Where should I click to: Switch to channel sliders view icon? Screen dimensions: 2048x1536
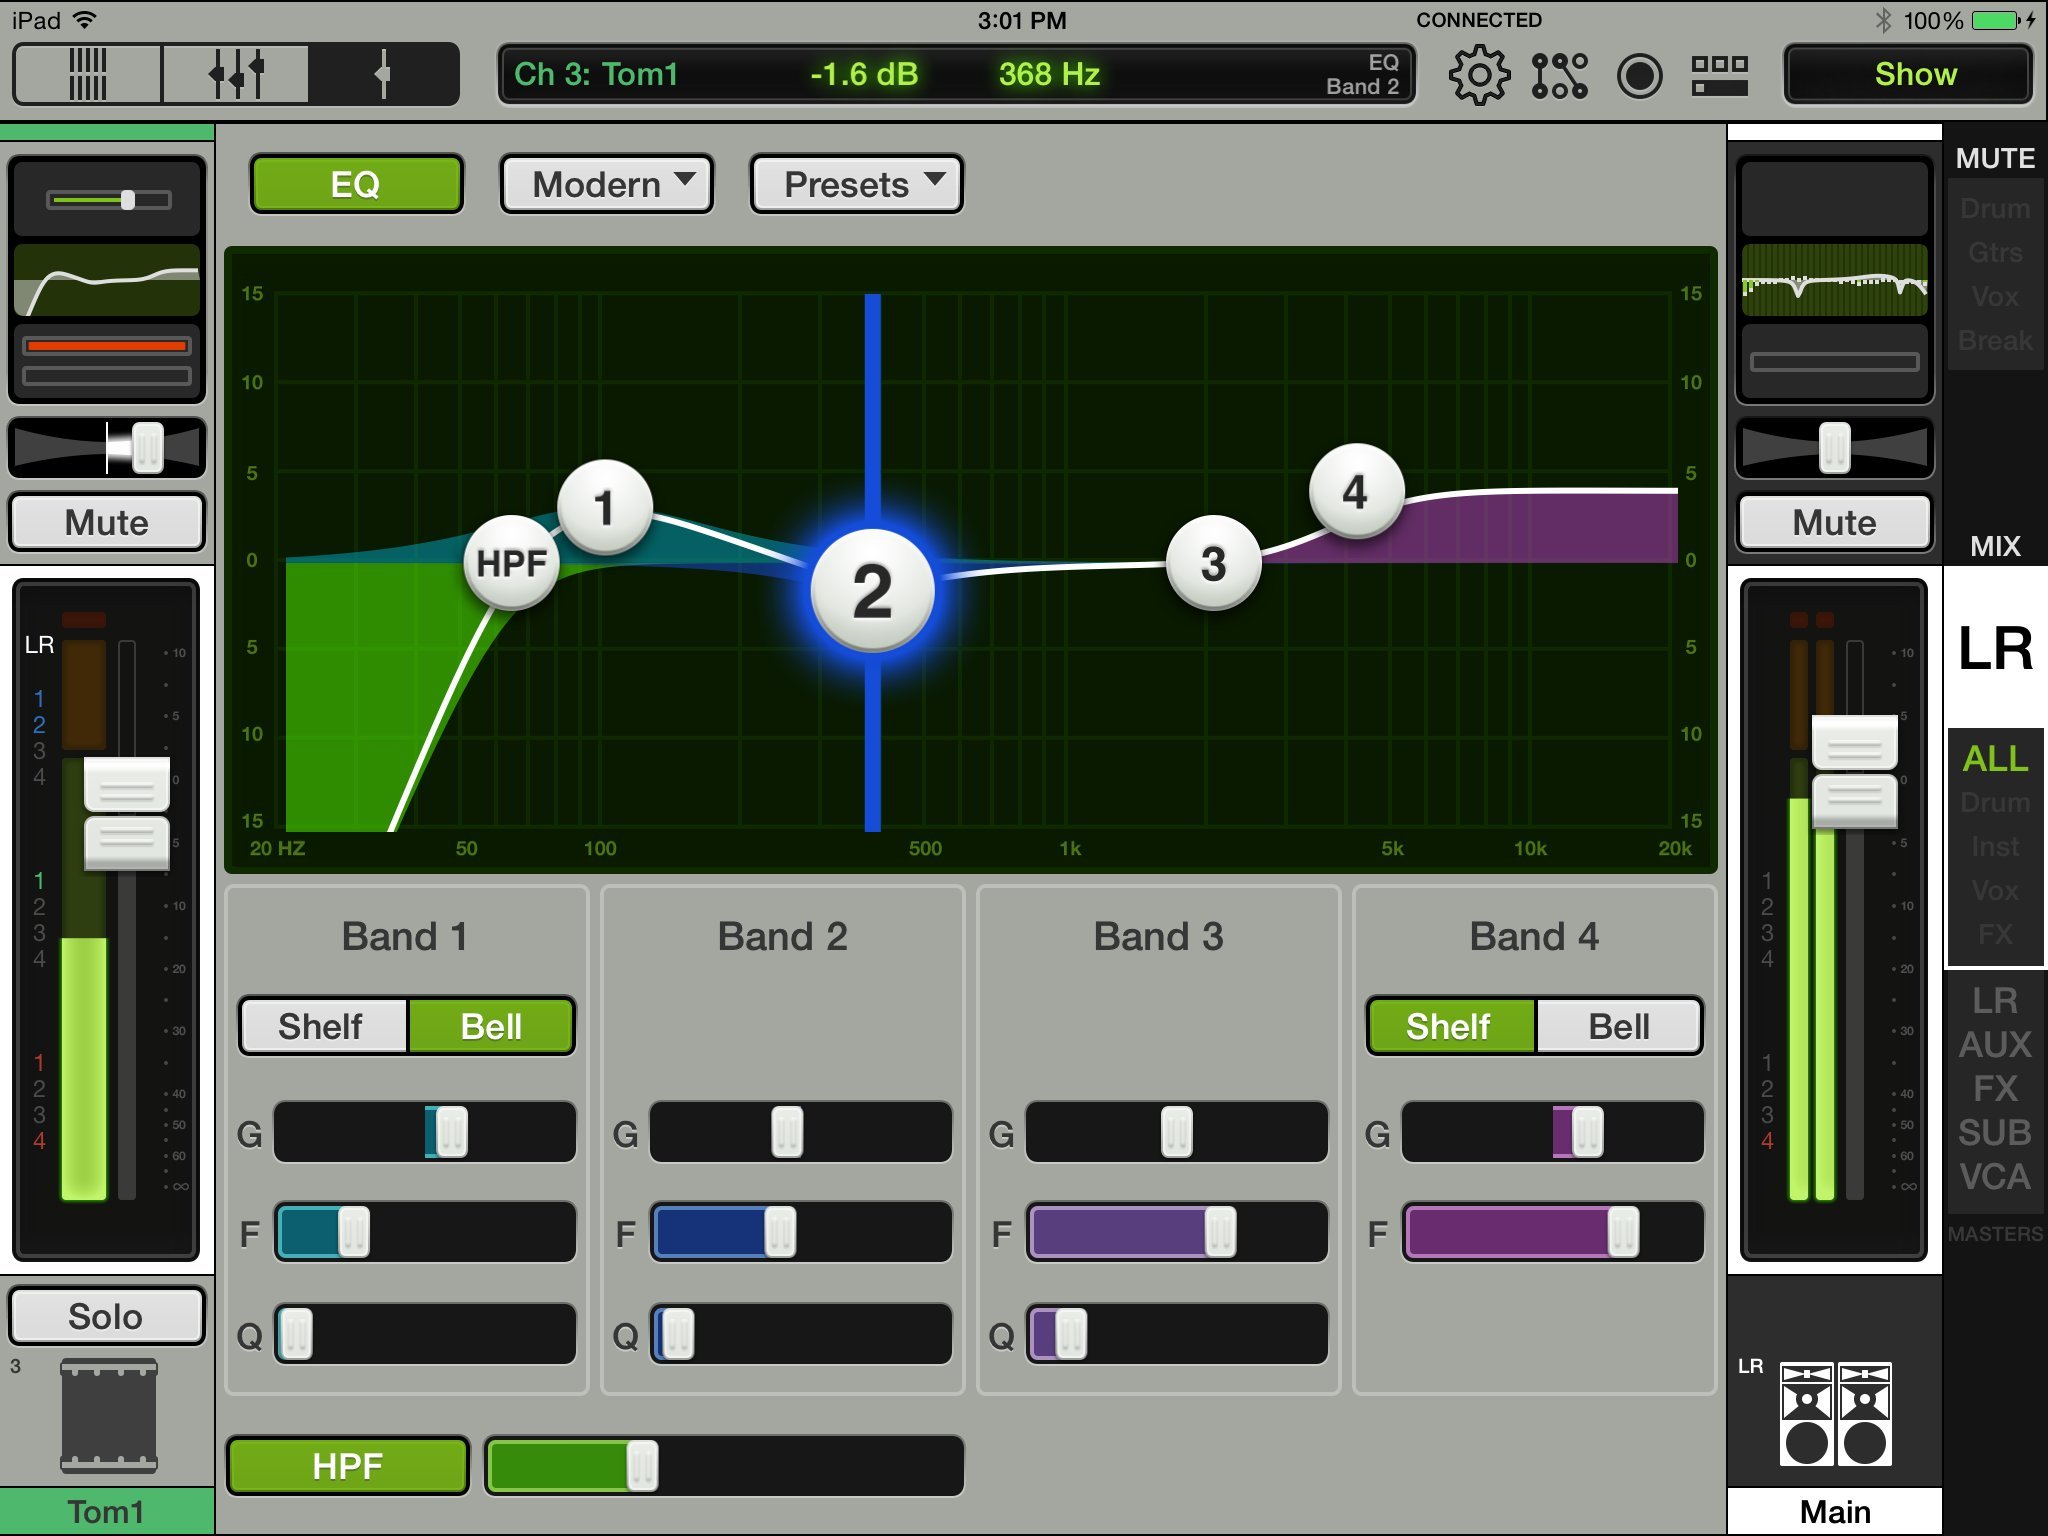236,74
